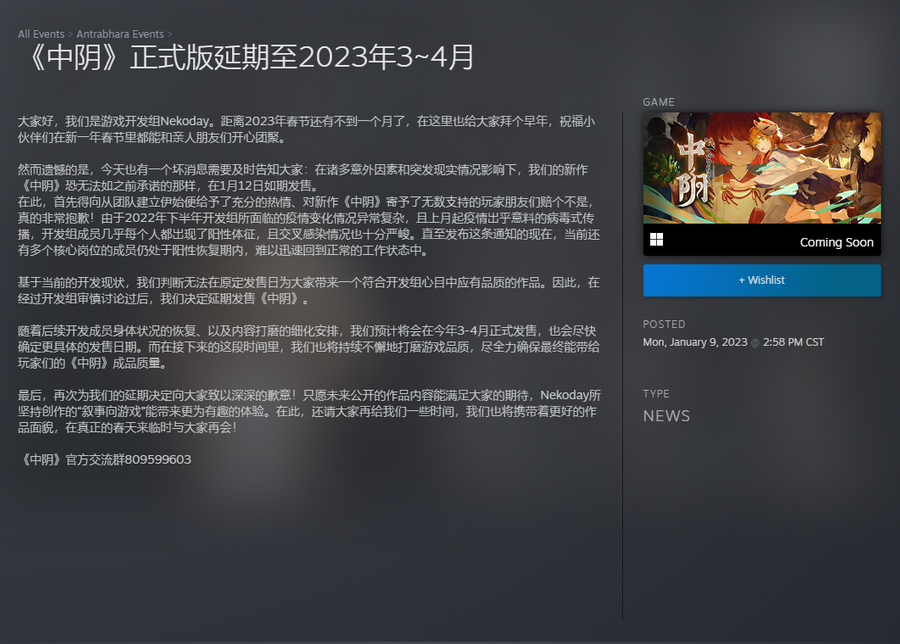The image size is (900, 644).
Task: Click the @ symbol in posted line
Action: point(756,342)
